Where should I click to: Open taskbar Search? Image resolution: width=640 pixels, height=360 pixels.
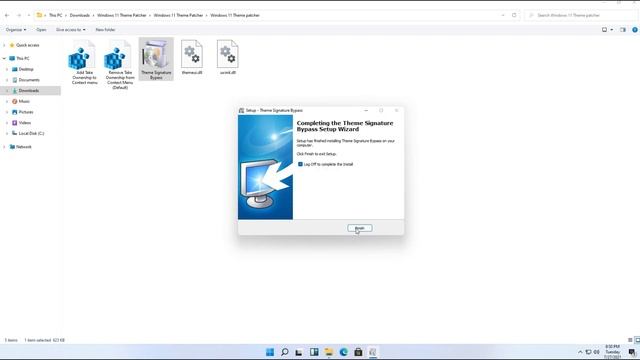284,352
